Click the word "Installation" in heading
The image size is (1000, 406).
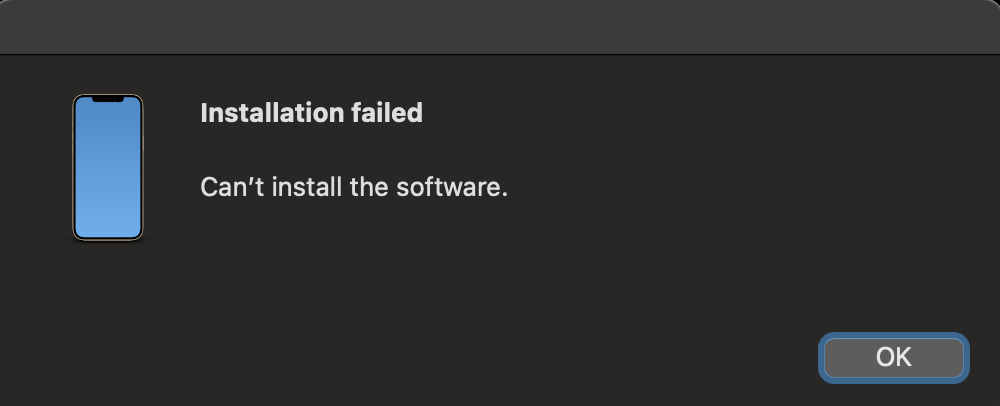(x=272, y=113)
